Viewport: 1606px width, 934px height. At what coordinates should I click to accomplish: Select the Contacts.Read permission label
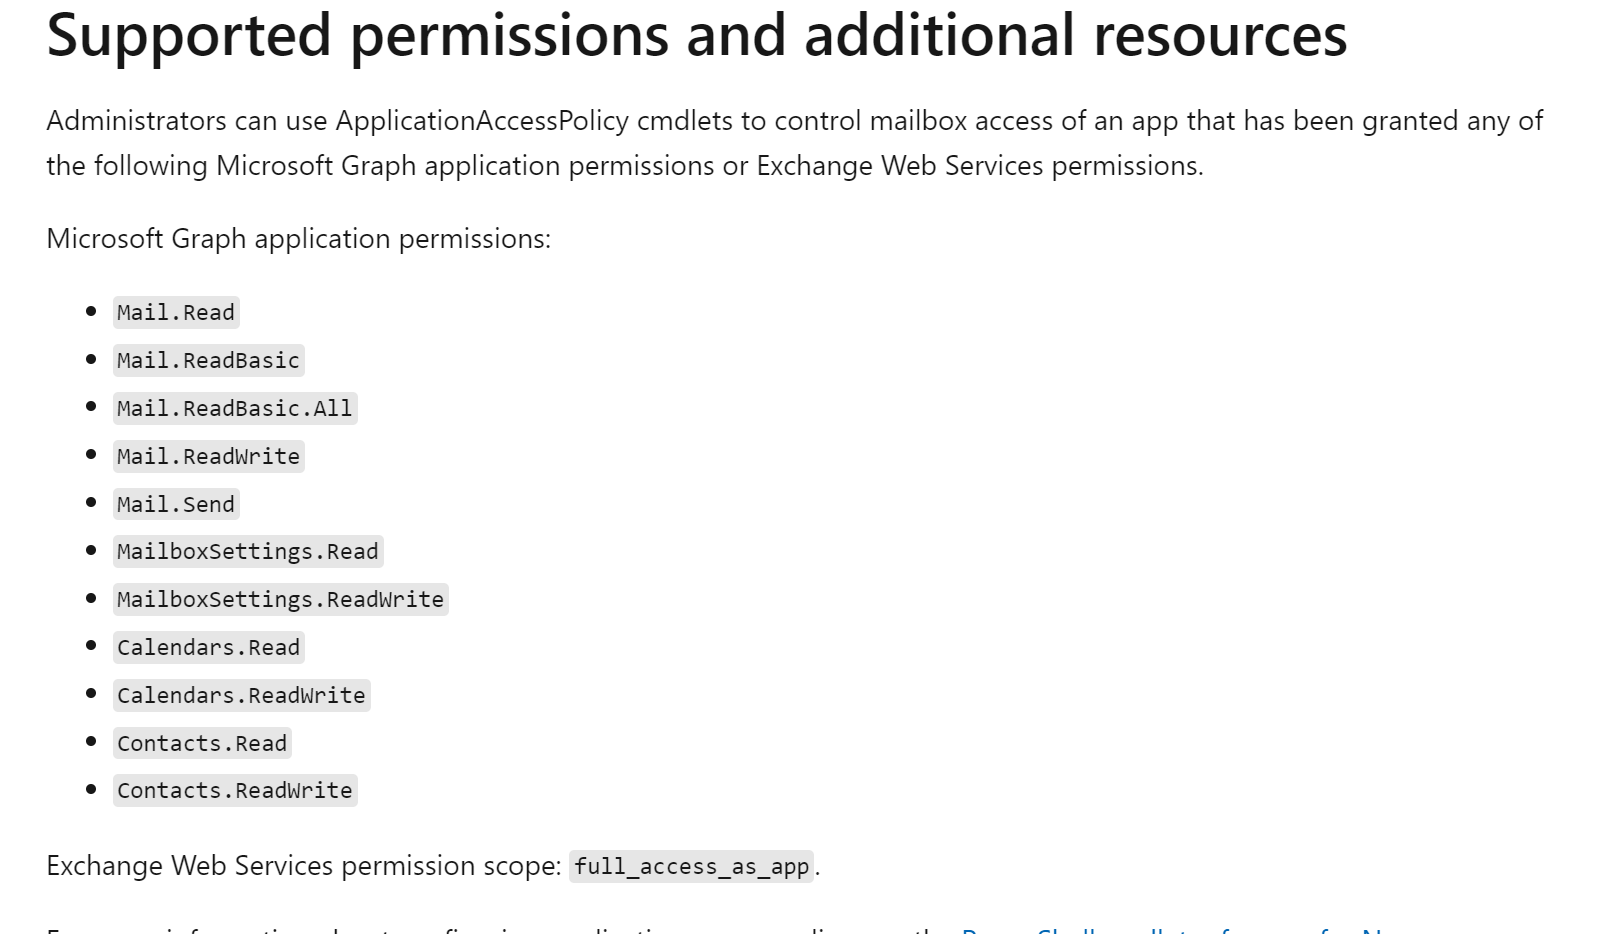pyautogui.click(x=202, y=744)
